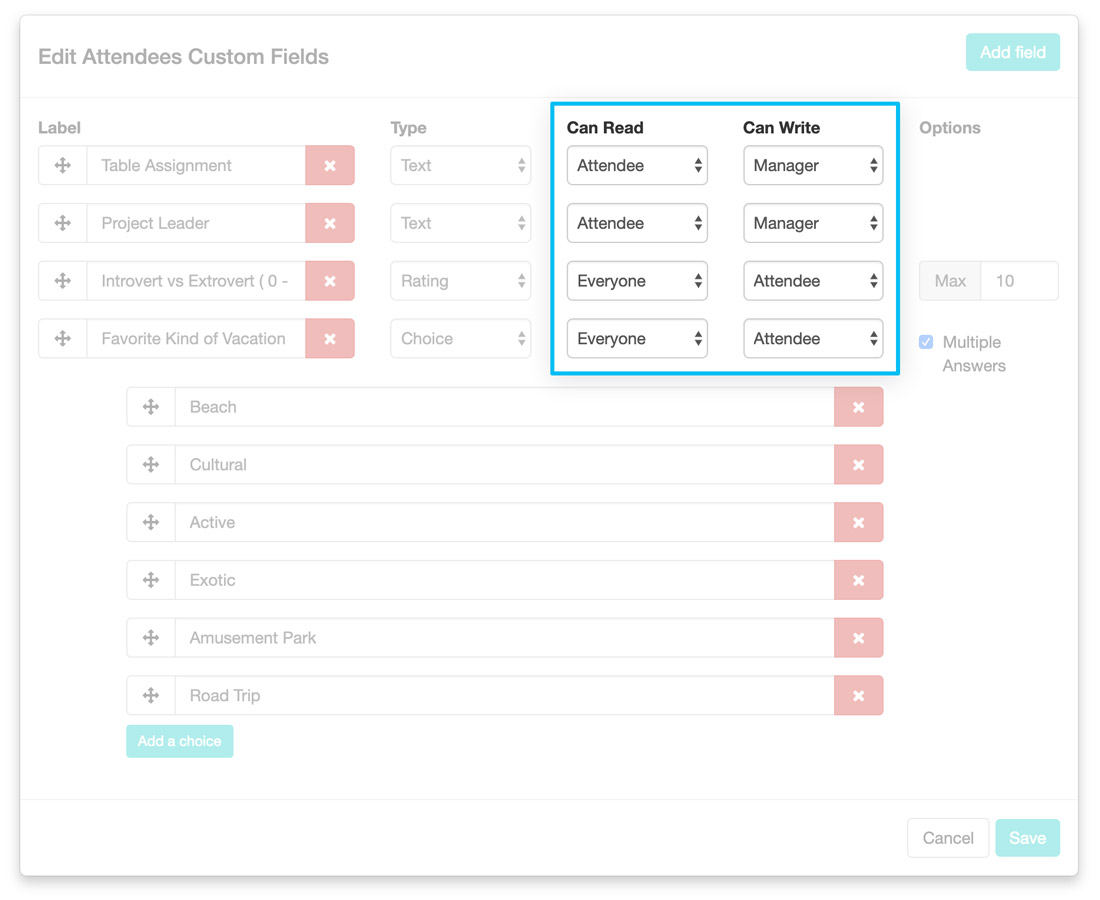Click the Max value input showing 10

click(x=1019, y=281)
